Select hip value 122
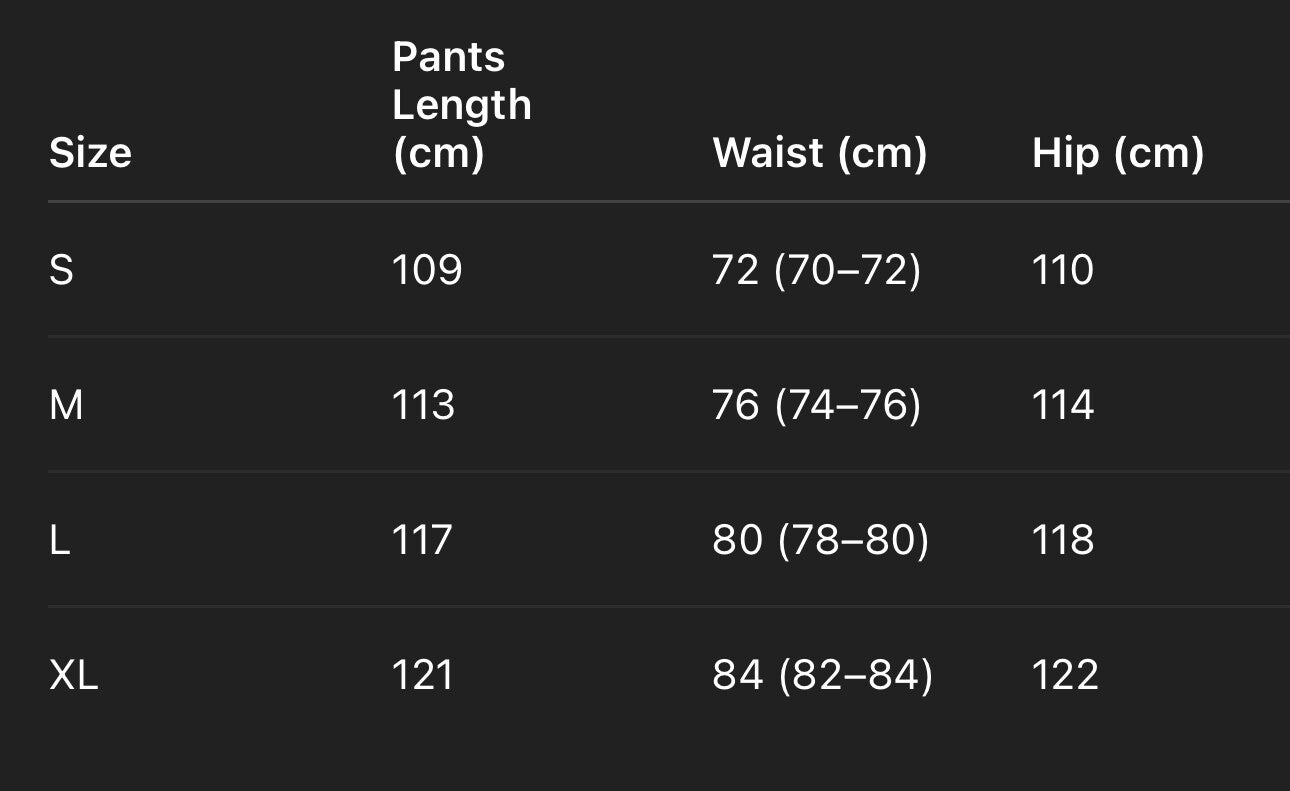 coord(1065,675)
